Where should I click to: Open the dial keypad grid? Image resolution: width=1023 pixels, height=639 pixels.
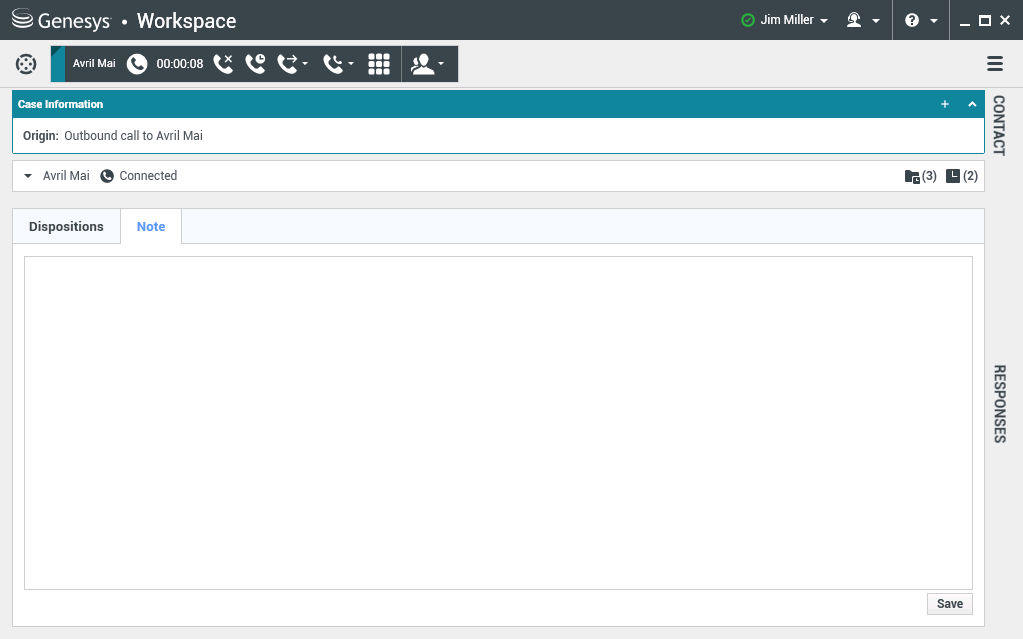click(x=379, y=63)
